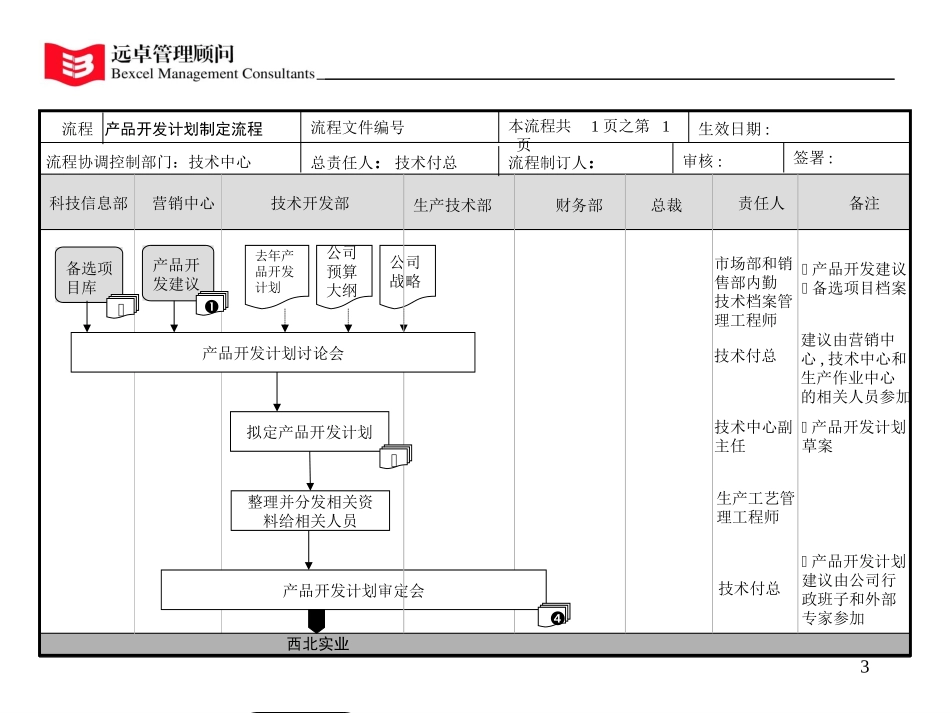The width and height of the screenshot is (950, 713).
Task: Click document icon numbered 4 at 审定会
Action: 554,615
